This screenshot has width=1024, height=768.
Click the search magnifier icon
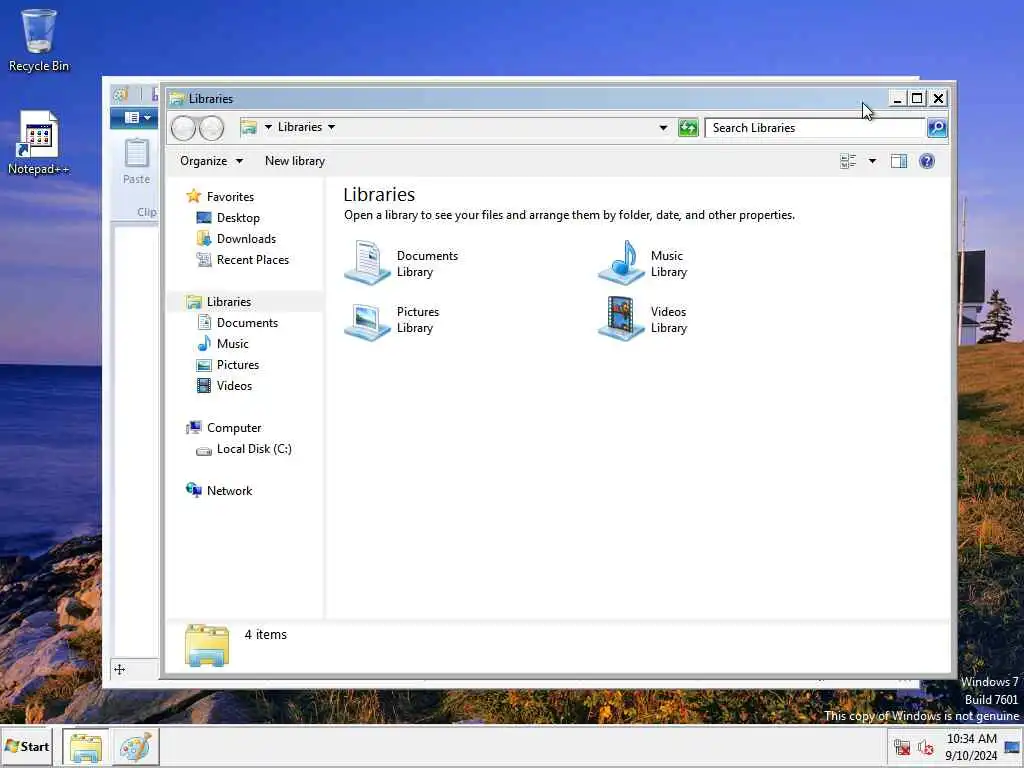click(x=936, y=127)
